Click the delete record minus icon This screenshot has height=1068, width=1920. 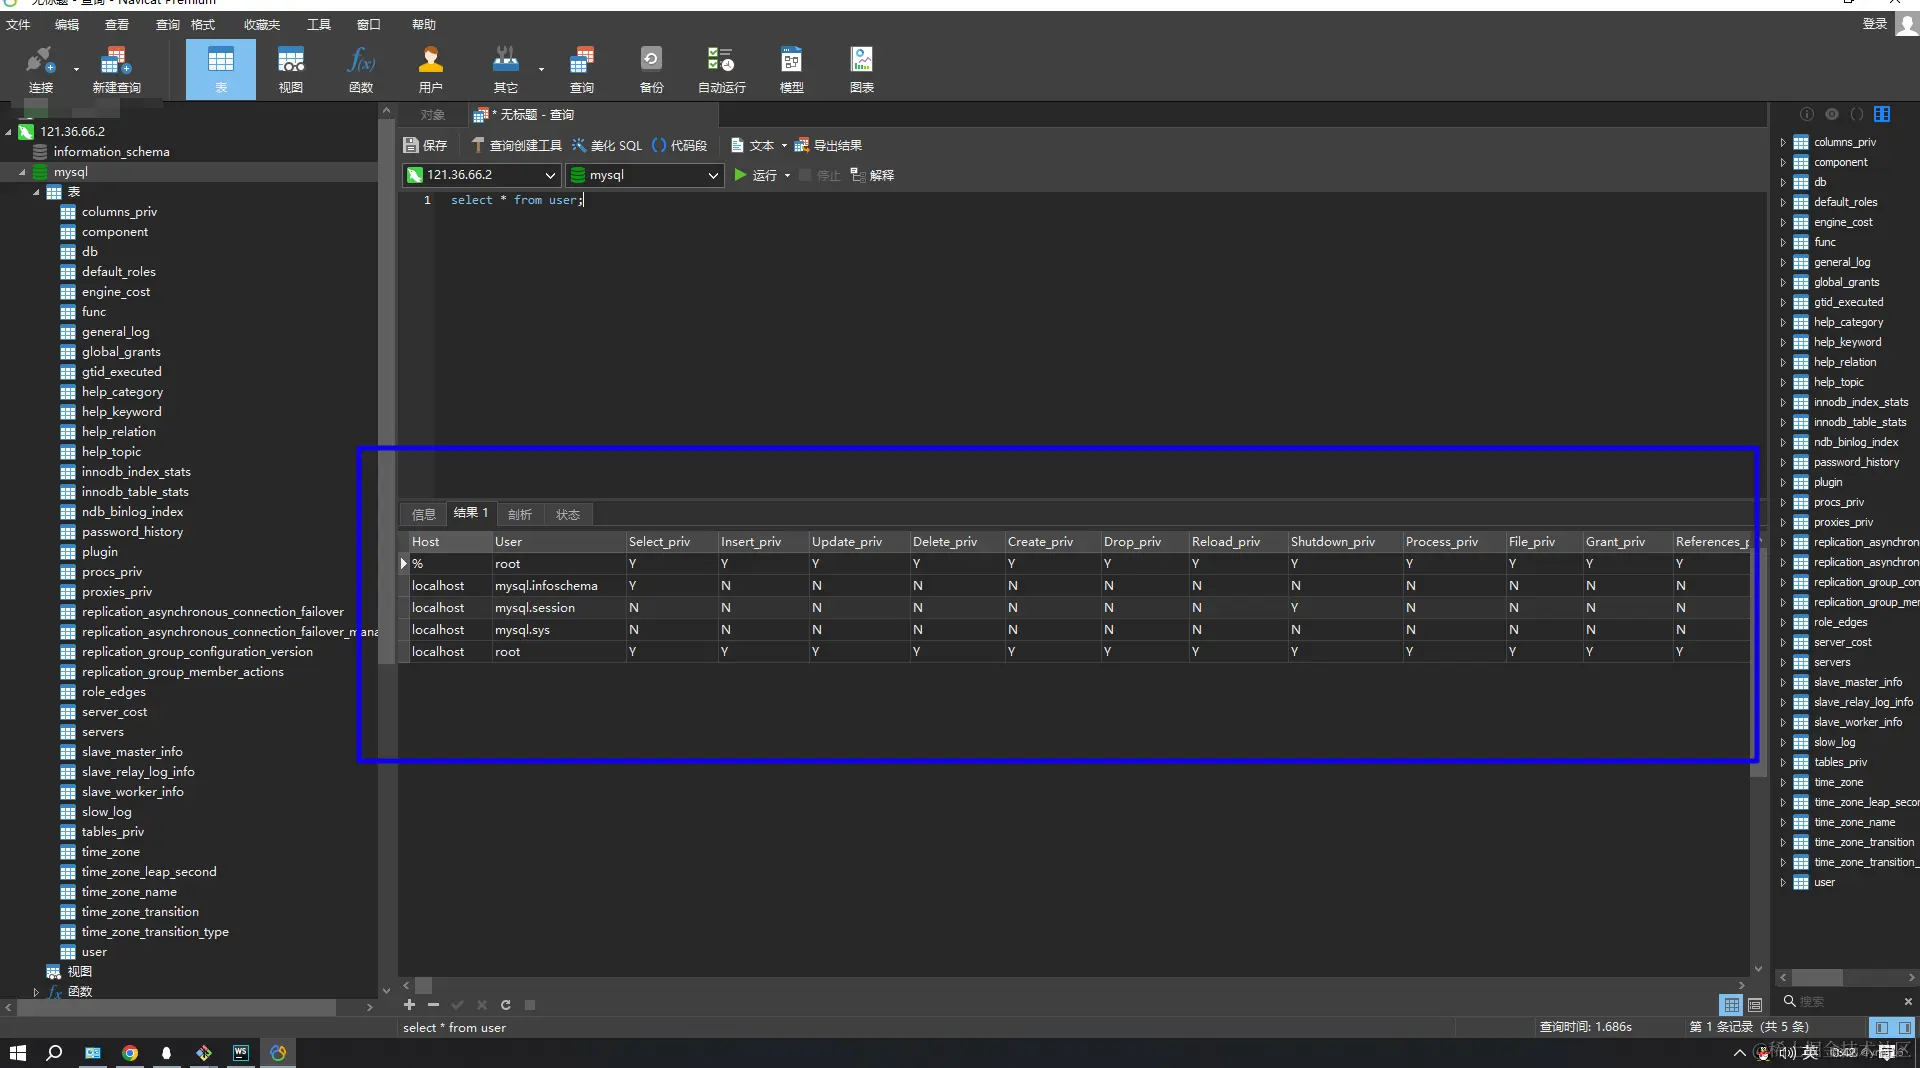click(433, 1004)
